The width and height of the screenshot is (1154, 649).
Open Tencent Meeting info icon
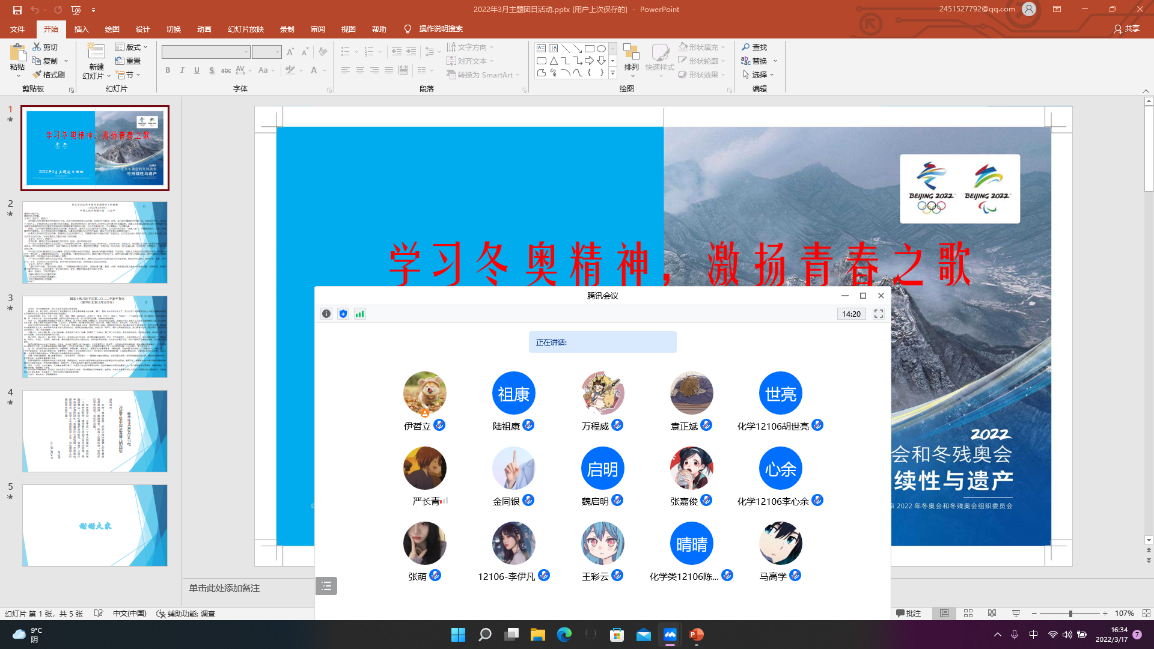(x=326, y=314)
